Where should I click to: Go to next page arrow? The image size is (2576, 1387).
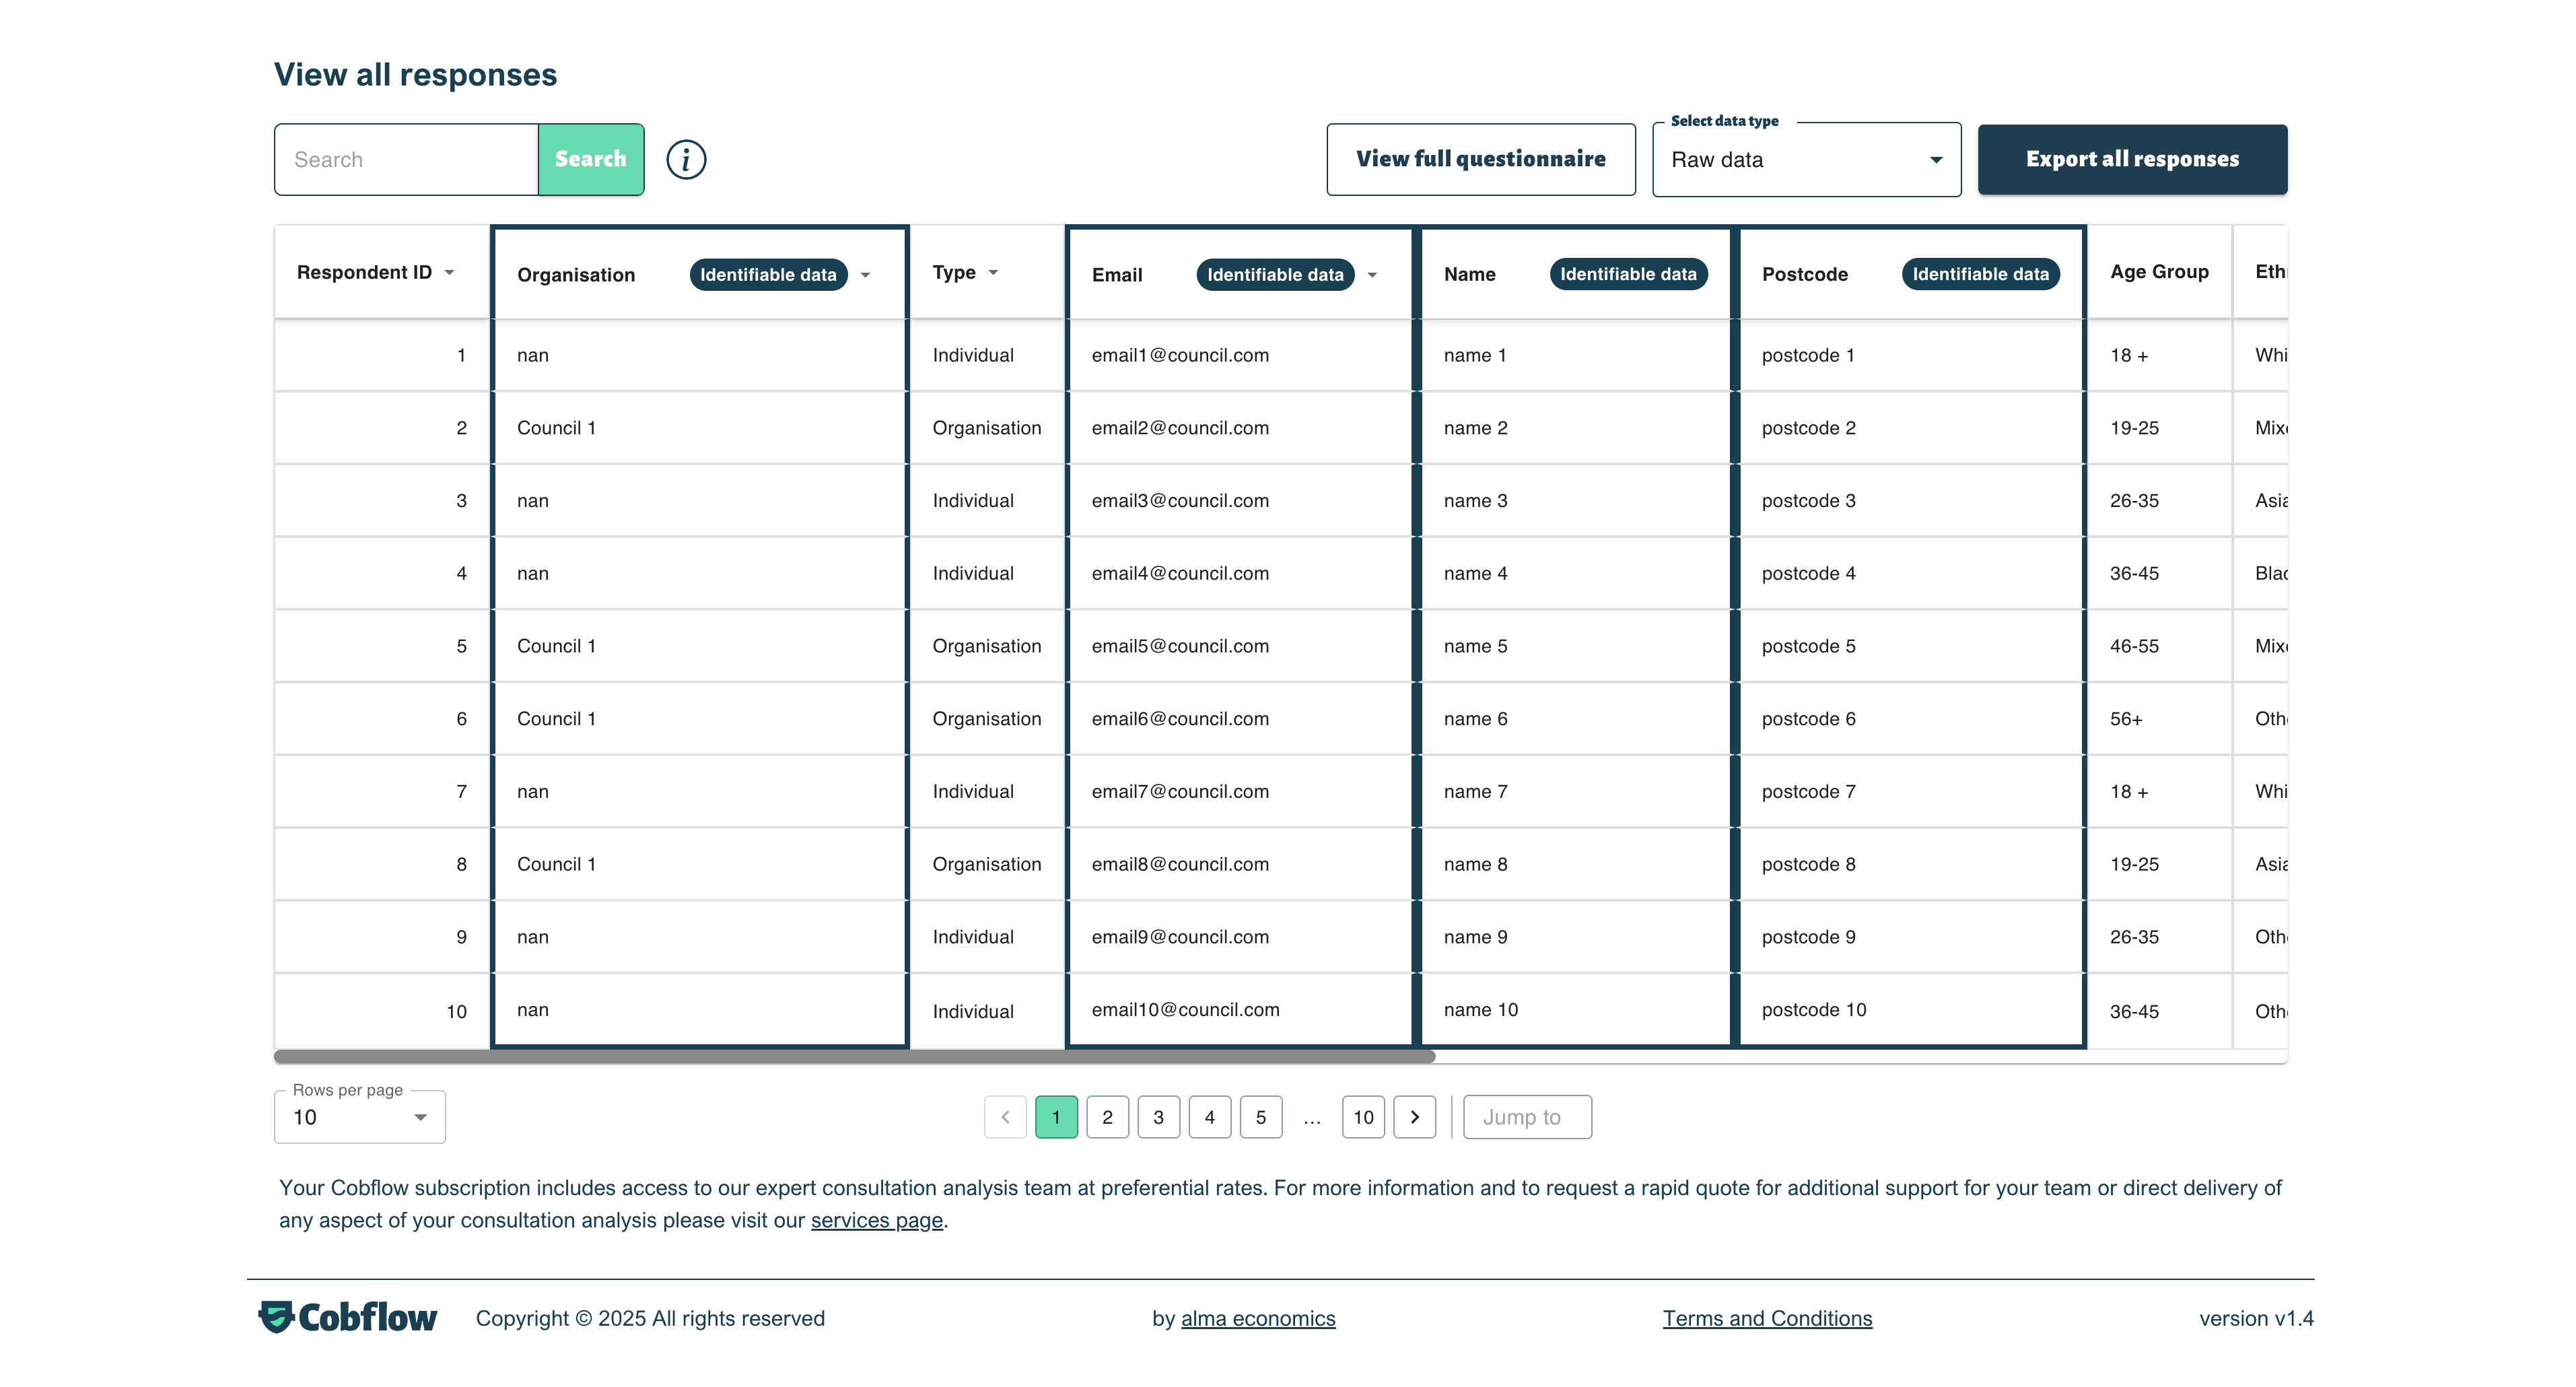(x=1414, y=1117)
